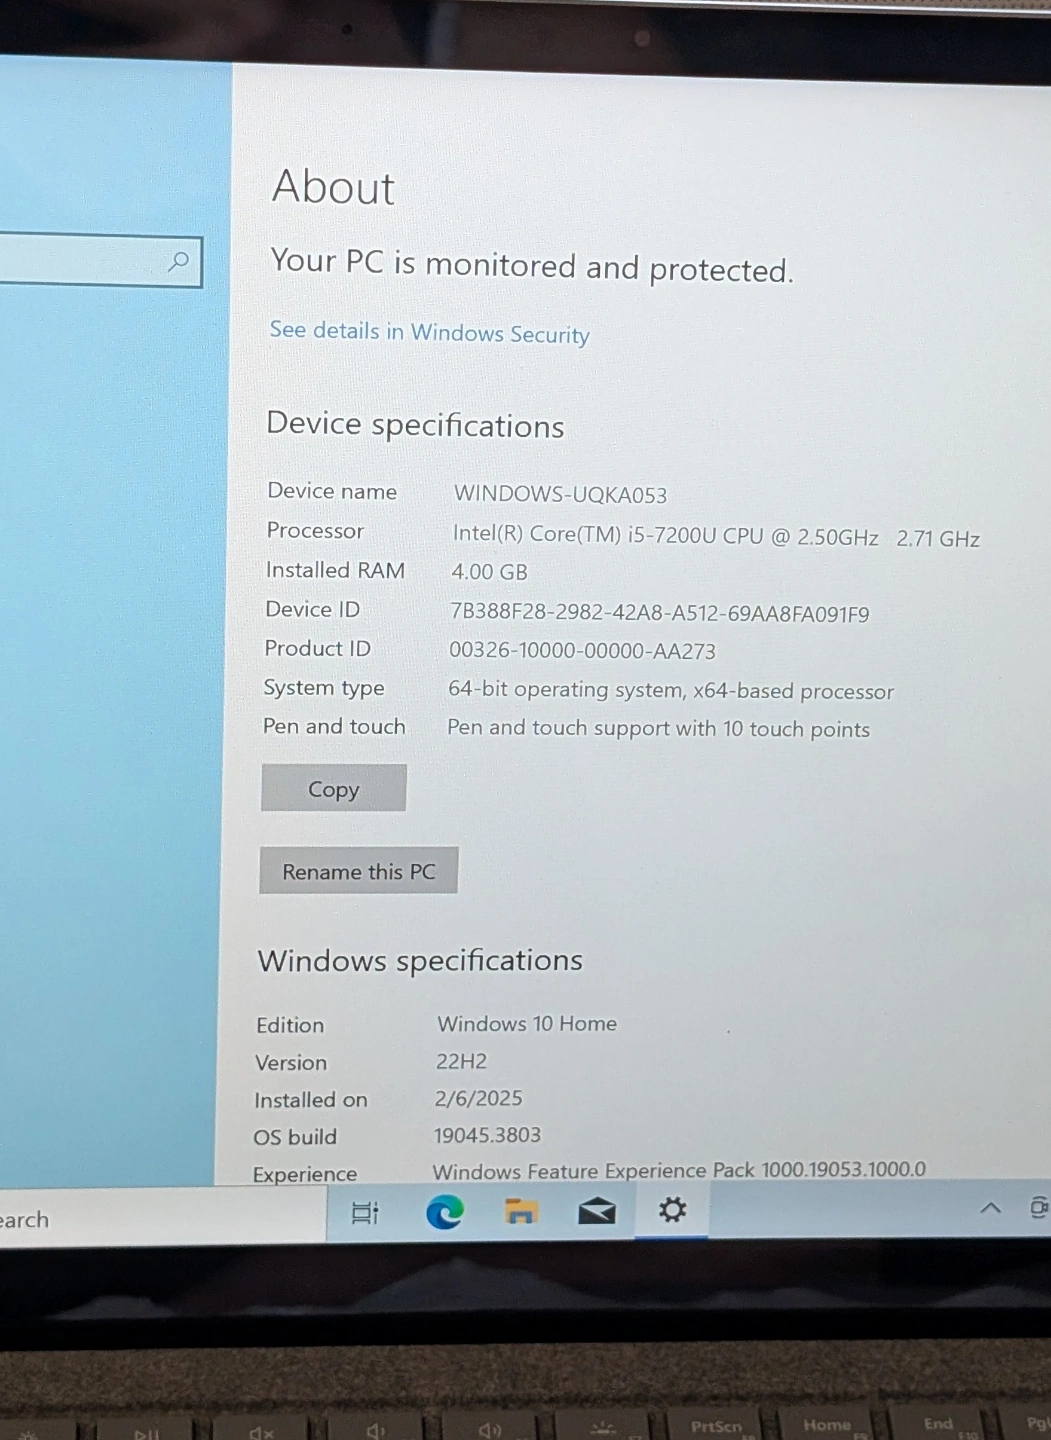Select the 64-bit operating system text
1051x1440 pixels.
coord(671,691)
